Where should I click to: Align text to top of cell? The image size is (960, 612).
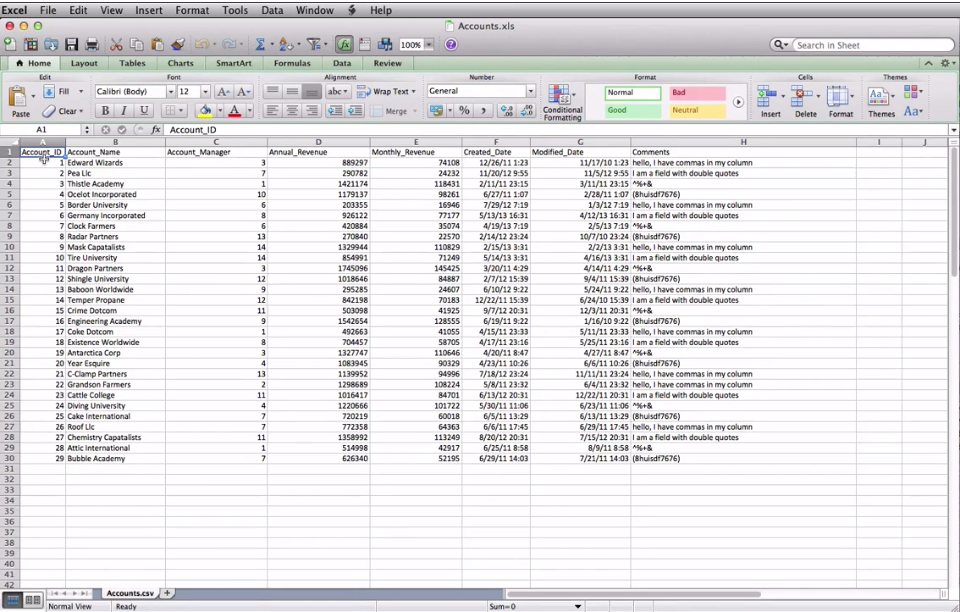coord(272,91)
